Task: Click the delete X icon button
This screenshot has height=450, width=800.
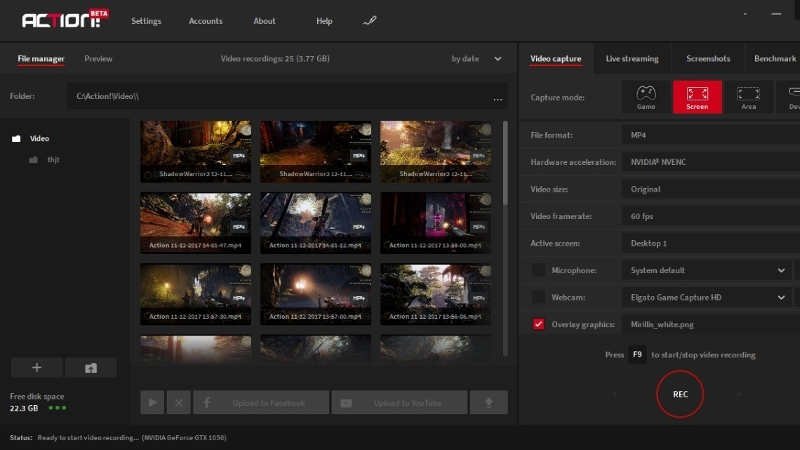Action: pyautogui.click(x=178, y=403)
